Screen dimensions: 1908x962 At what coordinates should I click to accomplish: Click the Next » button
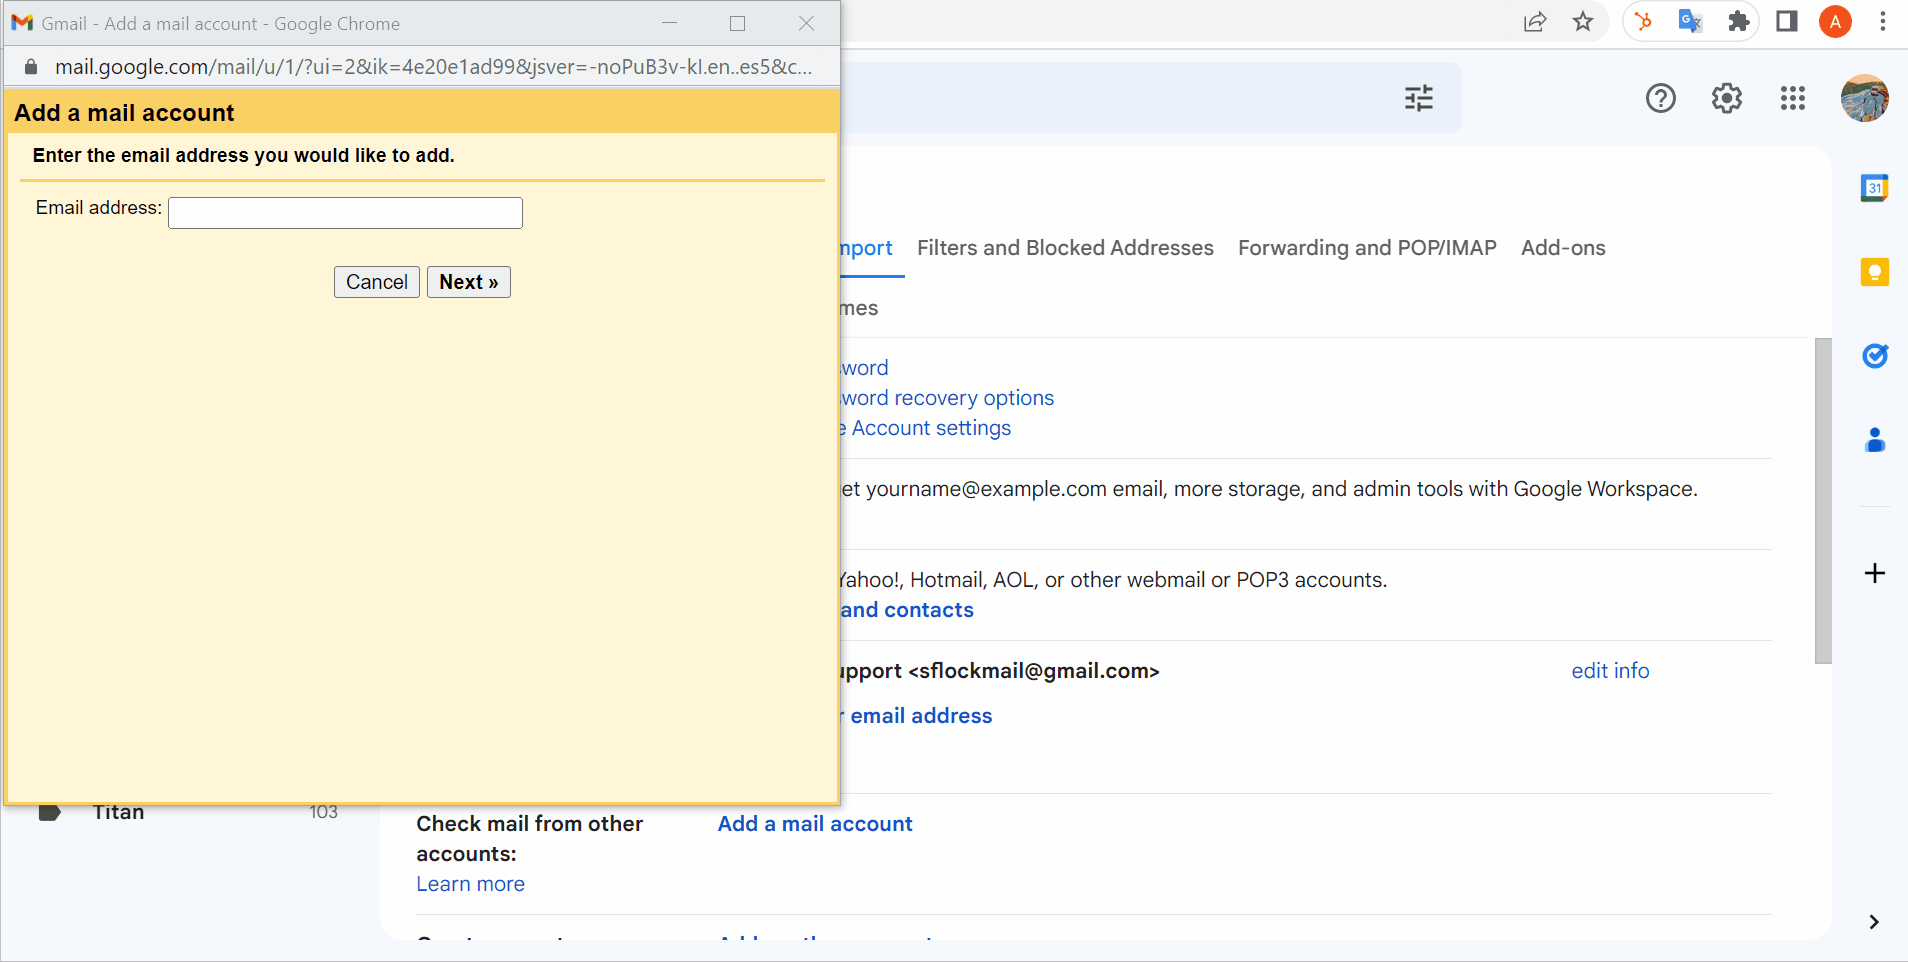(x=469, y=282)
